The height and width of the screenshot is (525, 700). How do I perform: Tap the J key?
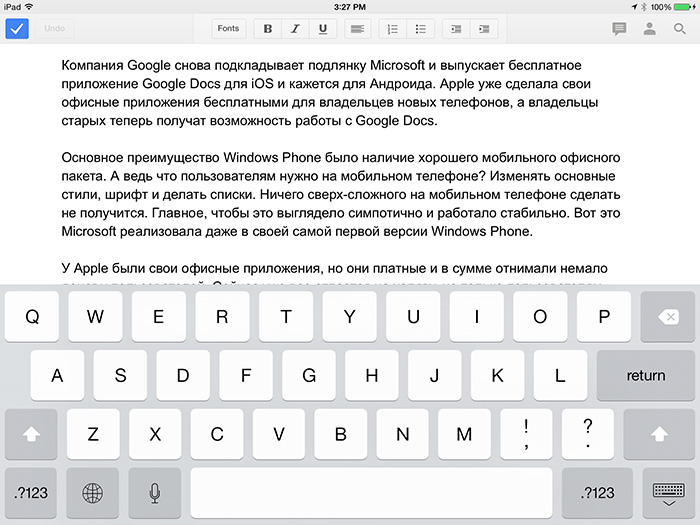tap(435, 375)
